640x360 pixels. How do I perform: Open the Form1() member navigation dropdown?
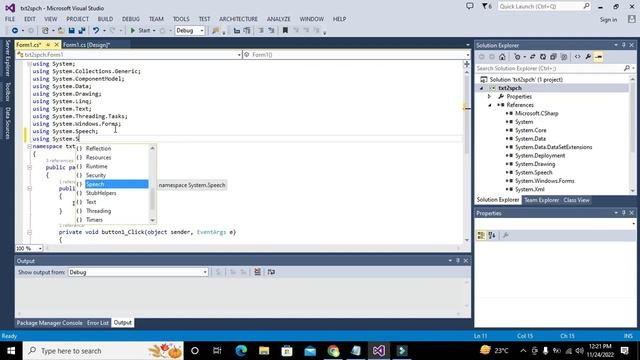pos(356,55)
